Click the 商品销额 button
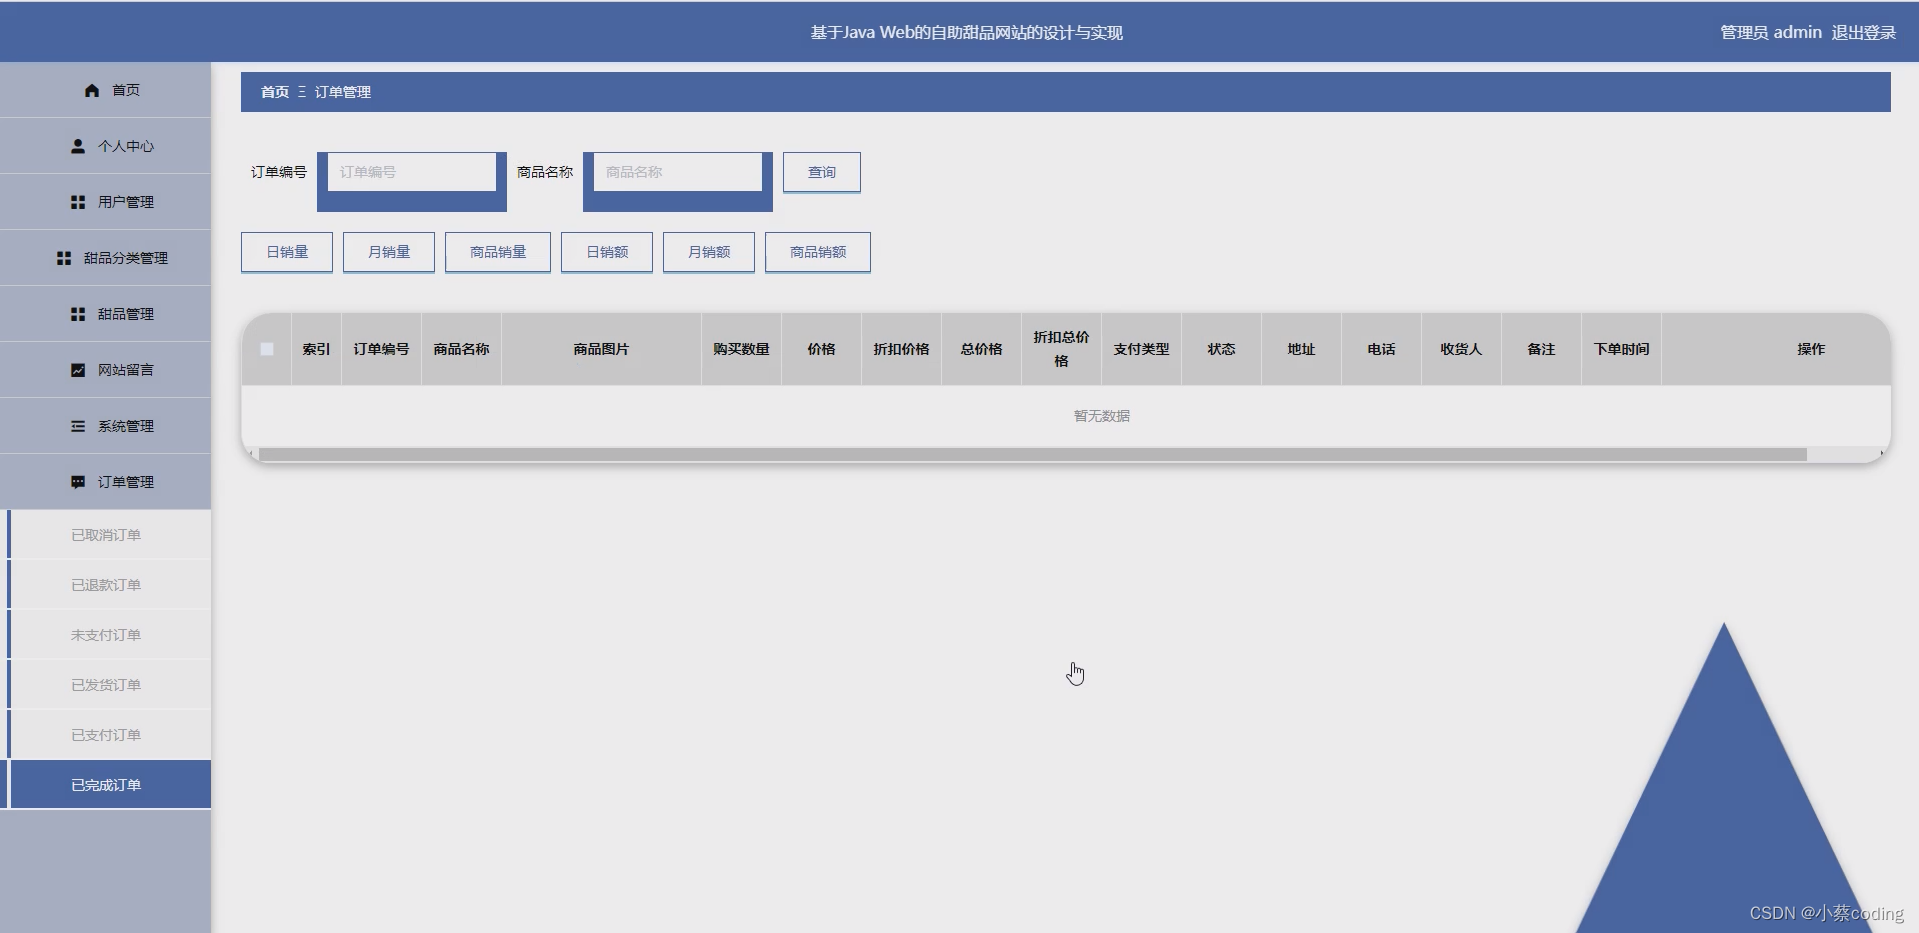Screen dimensions: 1919x933 818,252
